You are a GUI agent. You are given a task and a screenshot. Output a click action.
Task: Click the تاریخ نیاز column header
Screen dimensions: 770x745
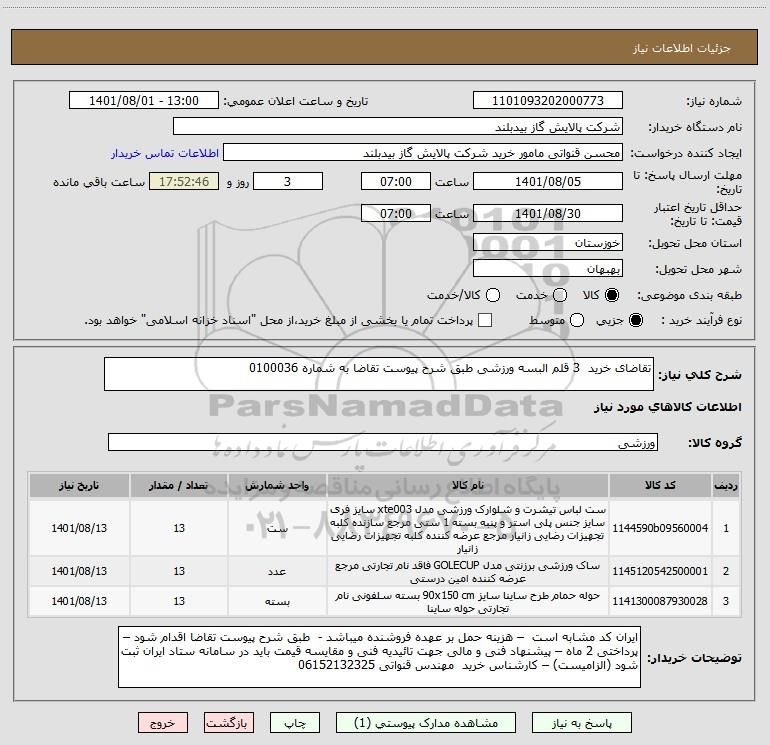pyautogui.click(x=79, y=485)
